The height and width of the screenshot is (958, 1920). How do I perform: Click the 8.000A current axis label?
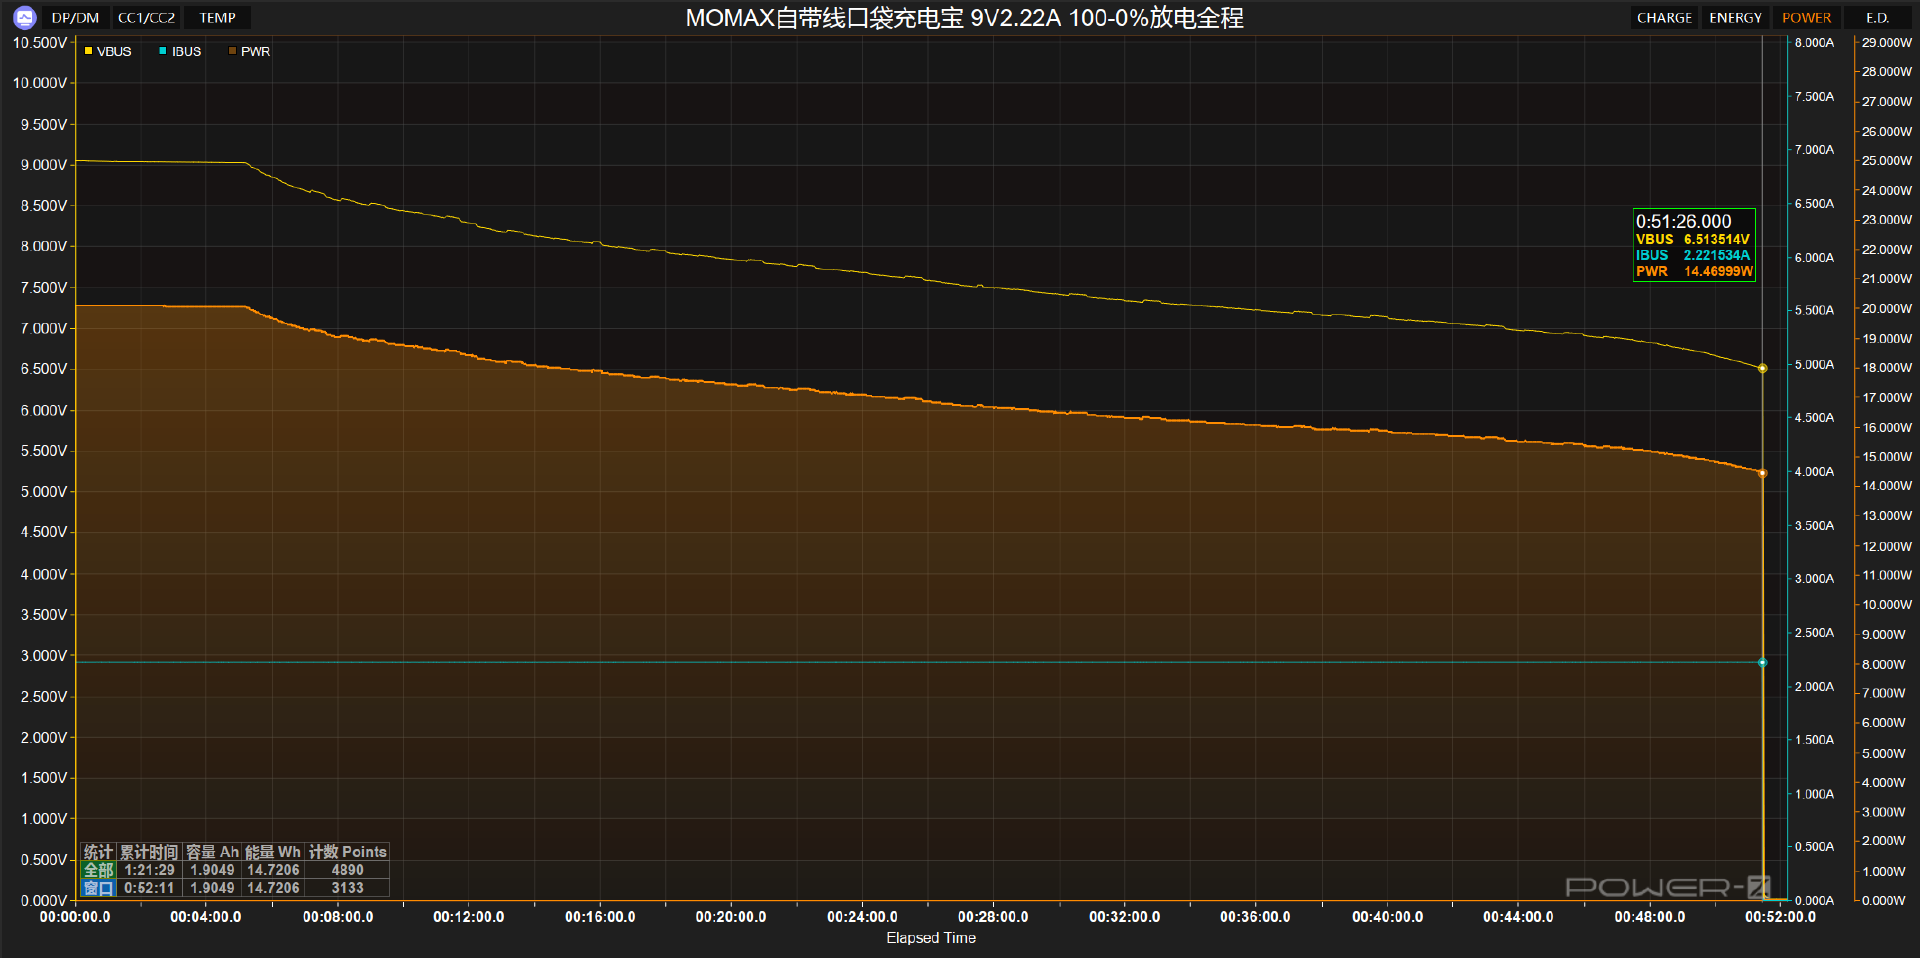coord(1814,43)
